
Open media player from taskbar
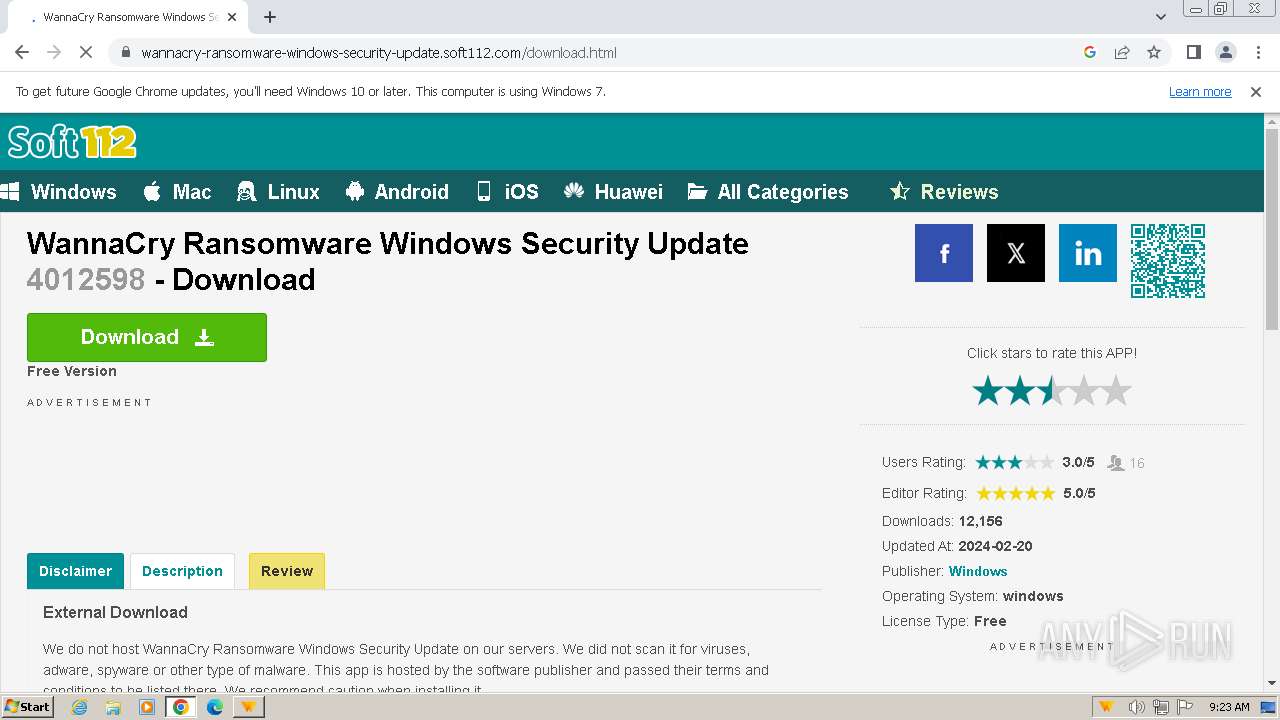(x=147, y=707)
